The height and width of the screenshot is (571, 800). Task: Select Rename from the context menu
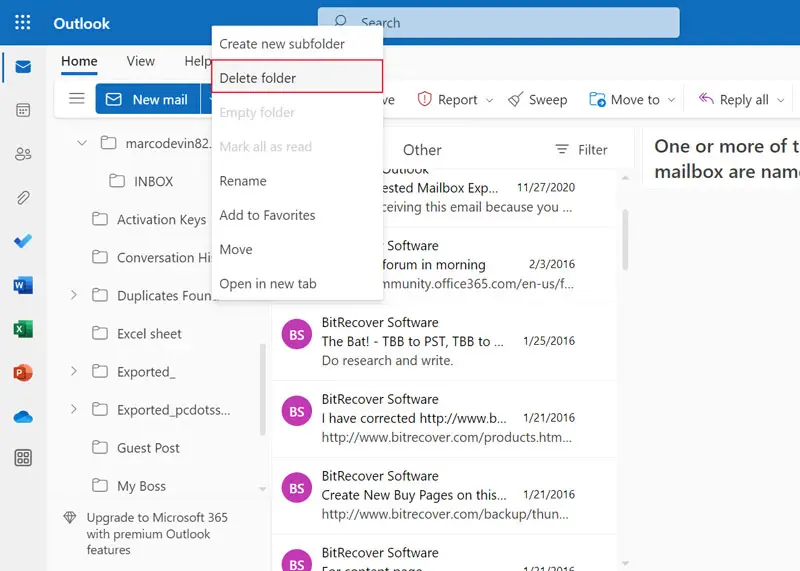243,181
